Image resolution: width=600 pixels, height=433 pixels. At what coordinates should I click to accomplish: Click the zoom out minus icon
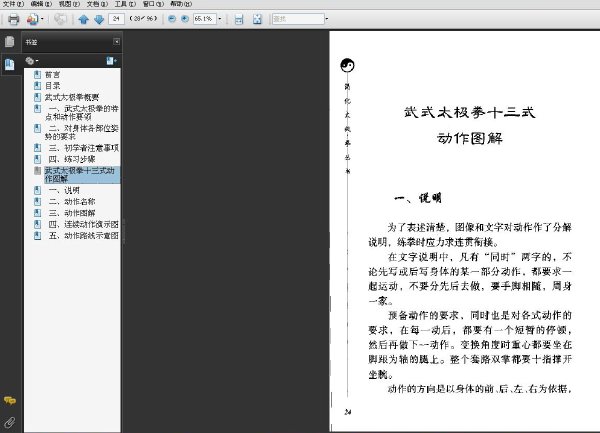(x=172, y=19)
